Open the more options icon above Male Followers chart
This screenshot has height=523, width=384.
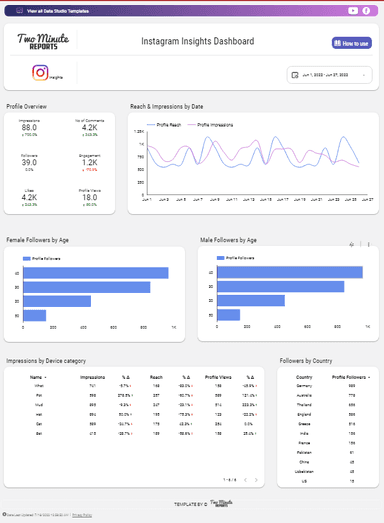pyautogui.click(x=368, y=244)
